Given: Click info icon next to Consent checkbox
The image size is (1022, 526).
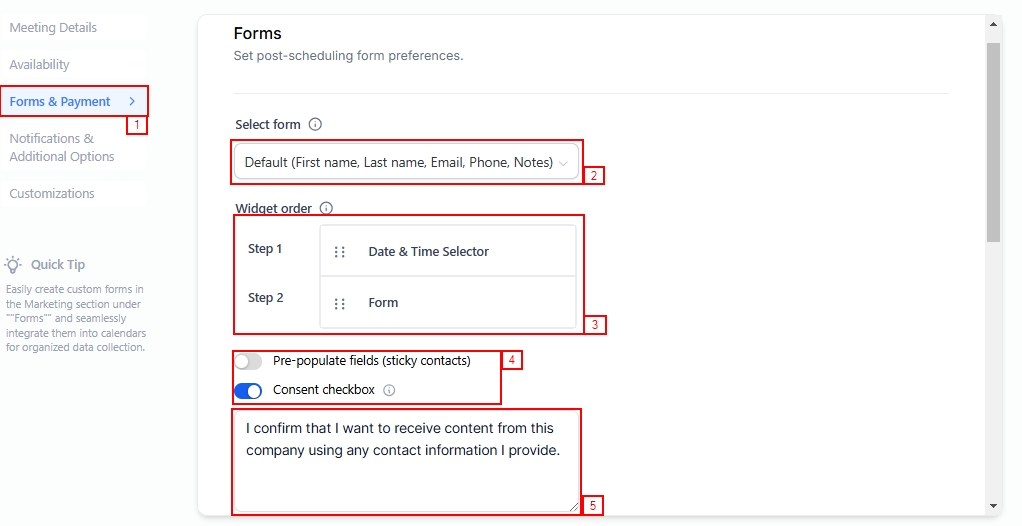Looking at the screenshot, I should pos(389,390).
